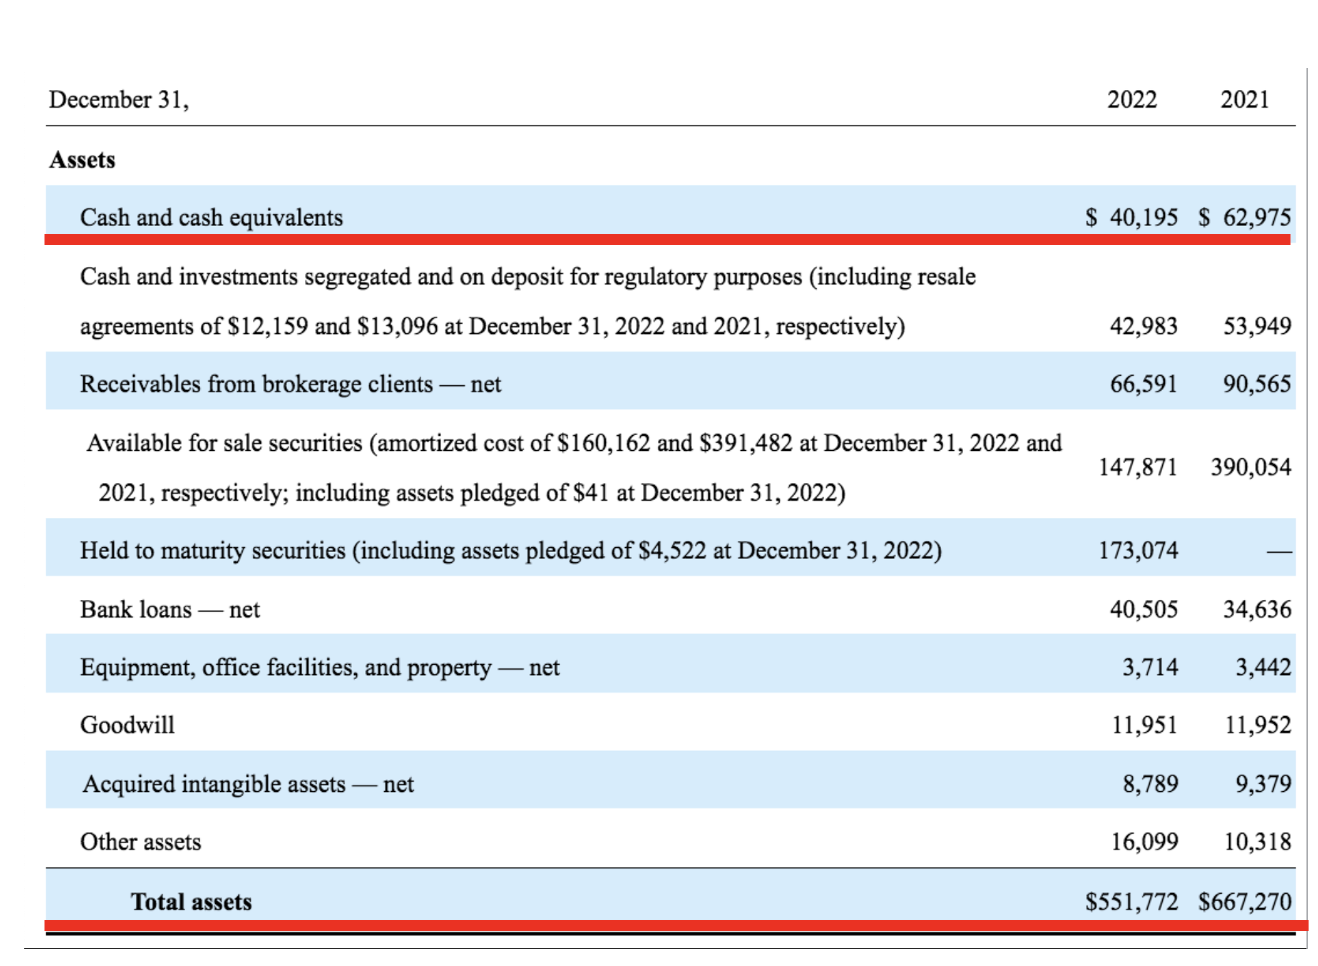The image size is (1318, 966).
Task: Select the value 16,099
Action: tap(1145, 842)
